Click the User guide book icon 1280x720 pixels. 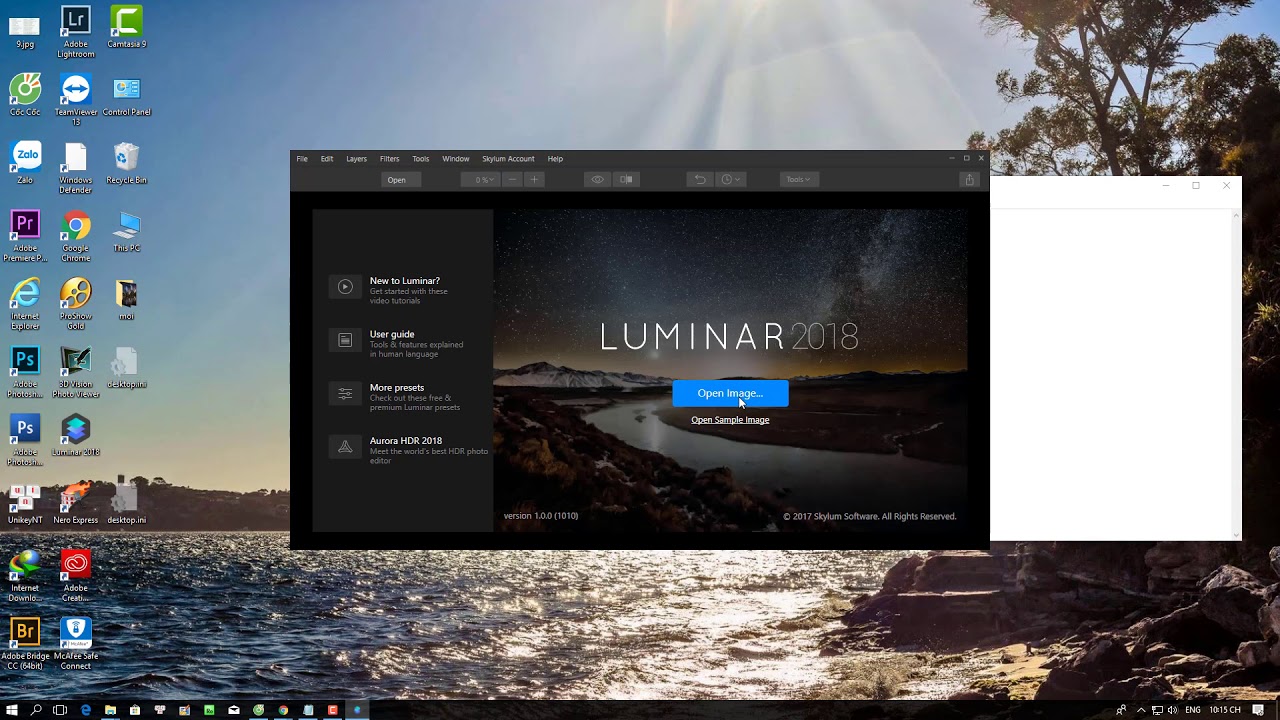345,340
